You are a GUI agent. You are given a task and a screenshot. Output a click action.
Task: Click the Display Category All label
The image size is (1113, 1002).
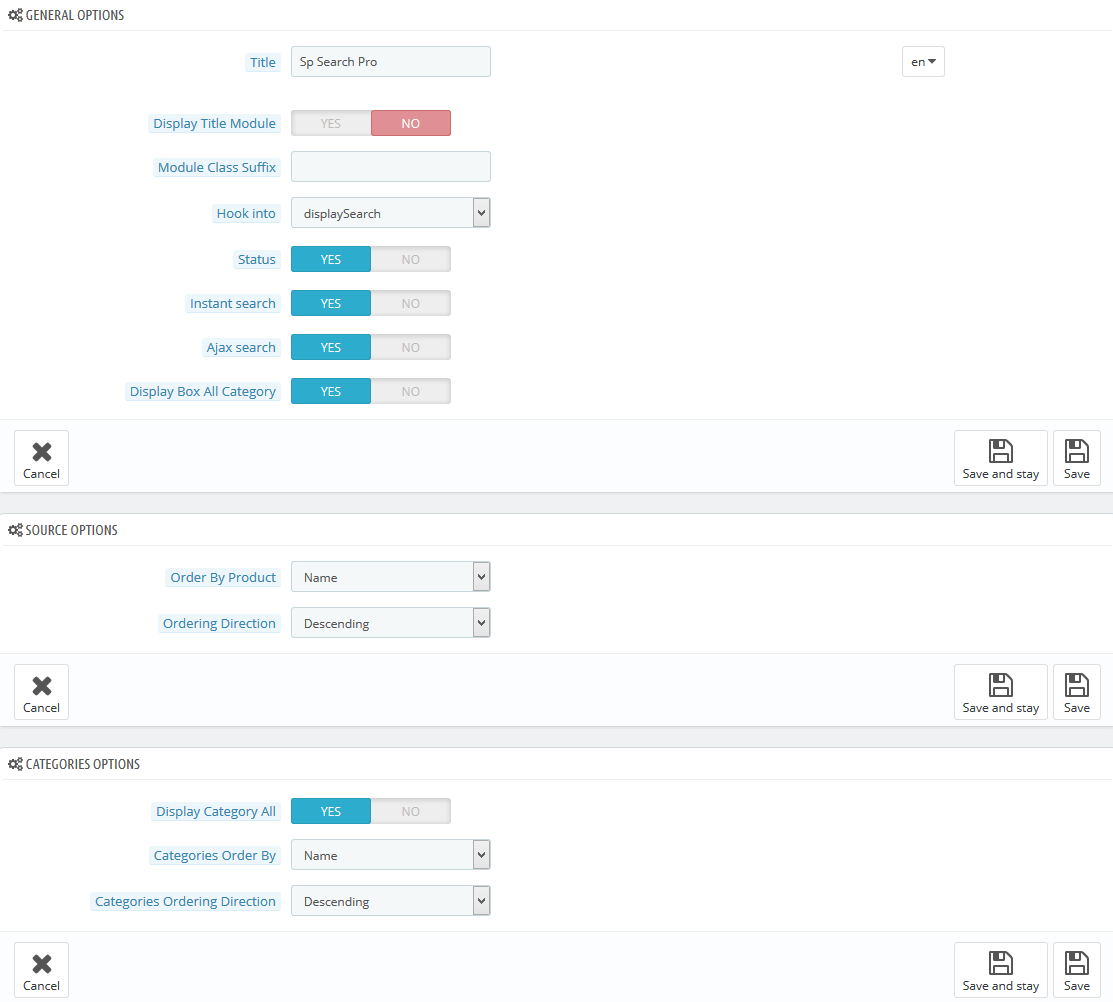(x=216, y=812)
